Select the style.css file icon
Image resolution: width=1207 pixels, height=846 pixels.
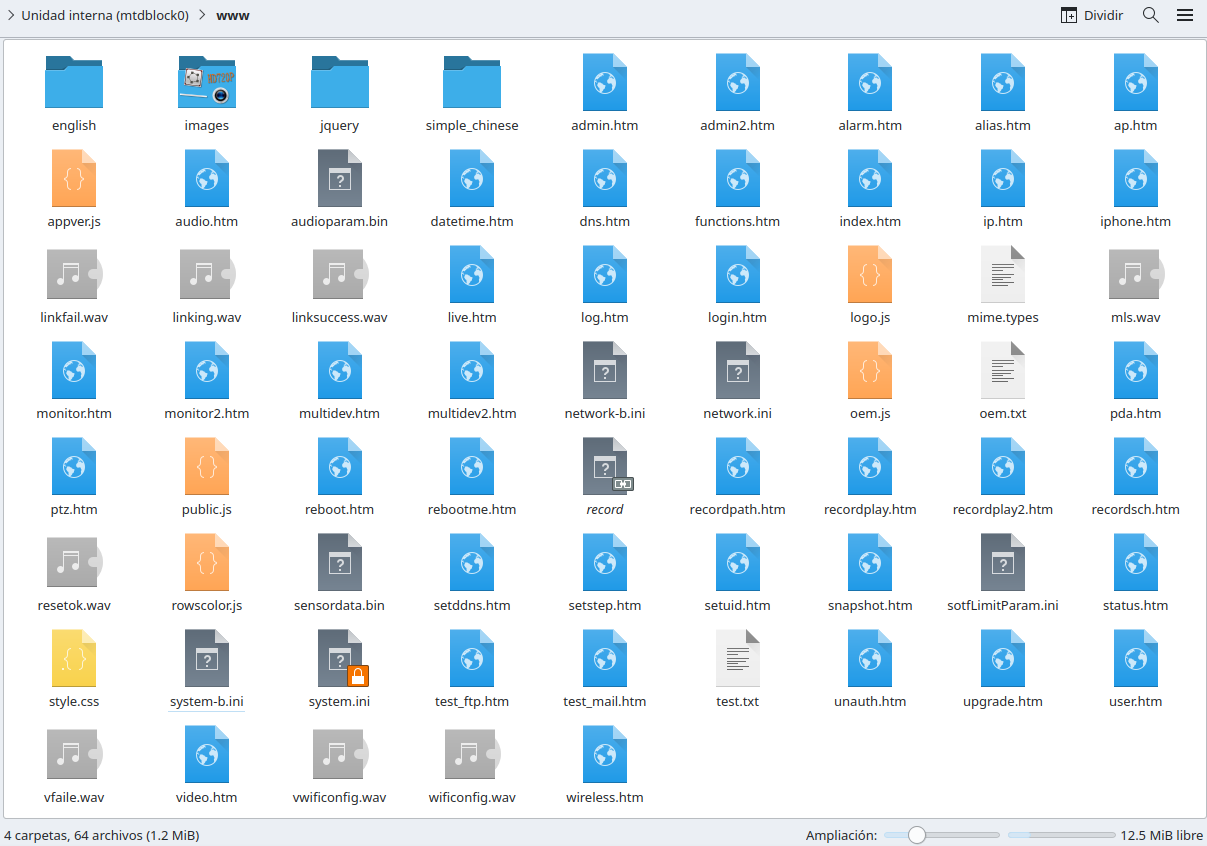[74, 658]
